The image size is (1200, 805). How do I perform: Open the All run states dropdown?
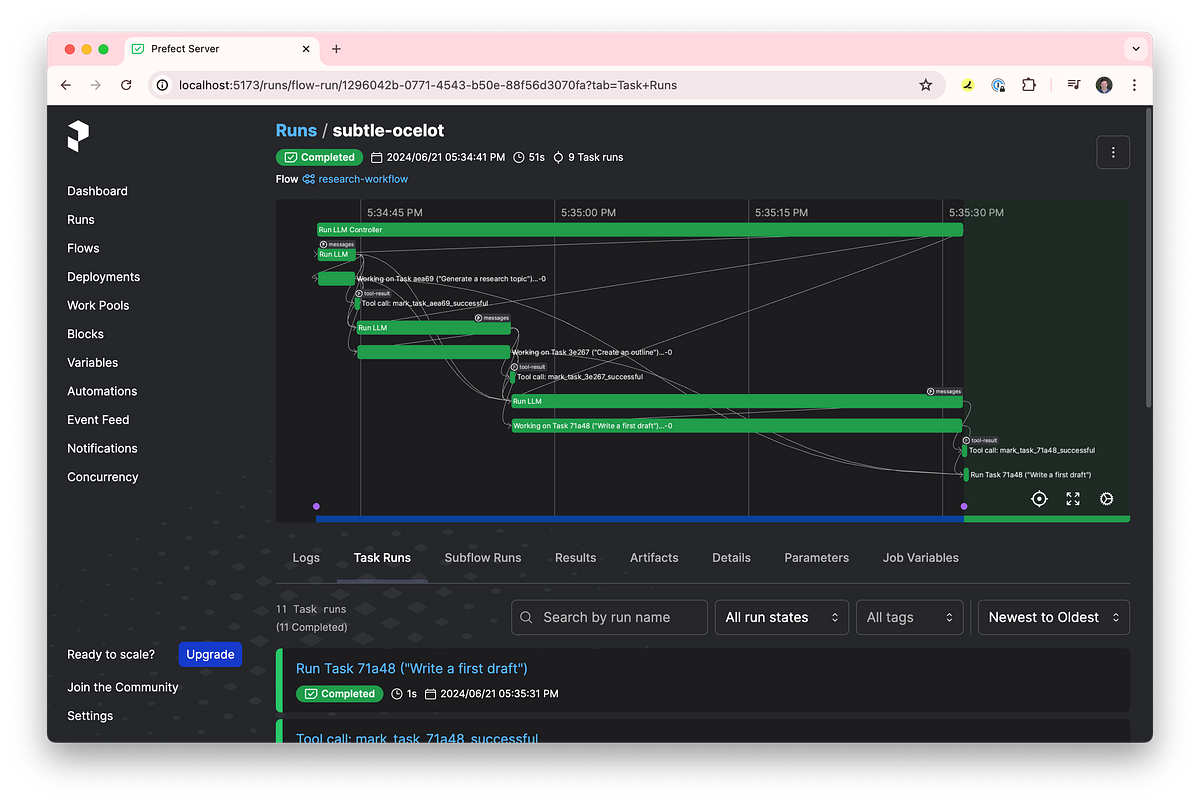(781, 617)
